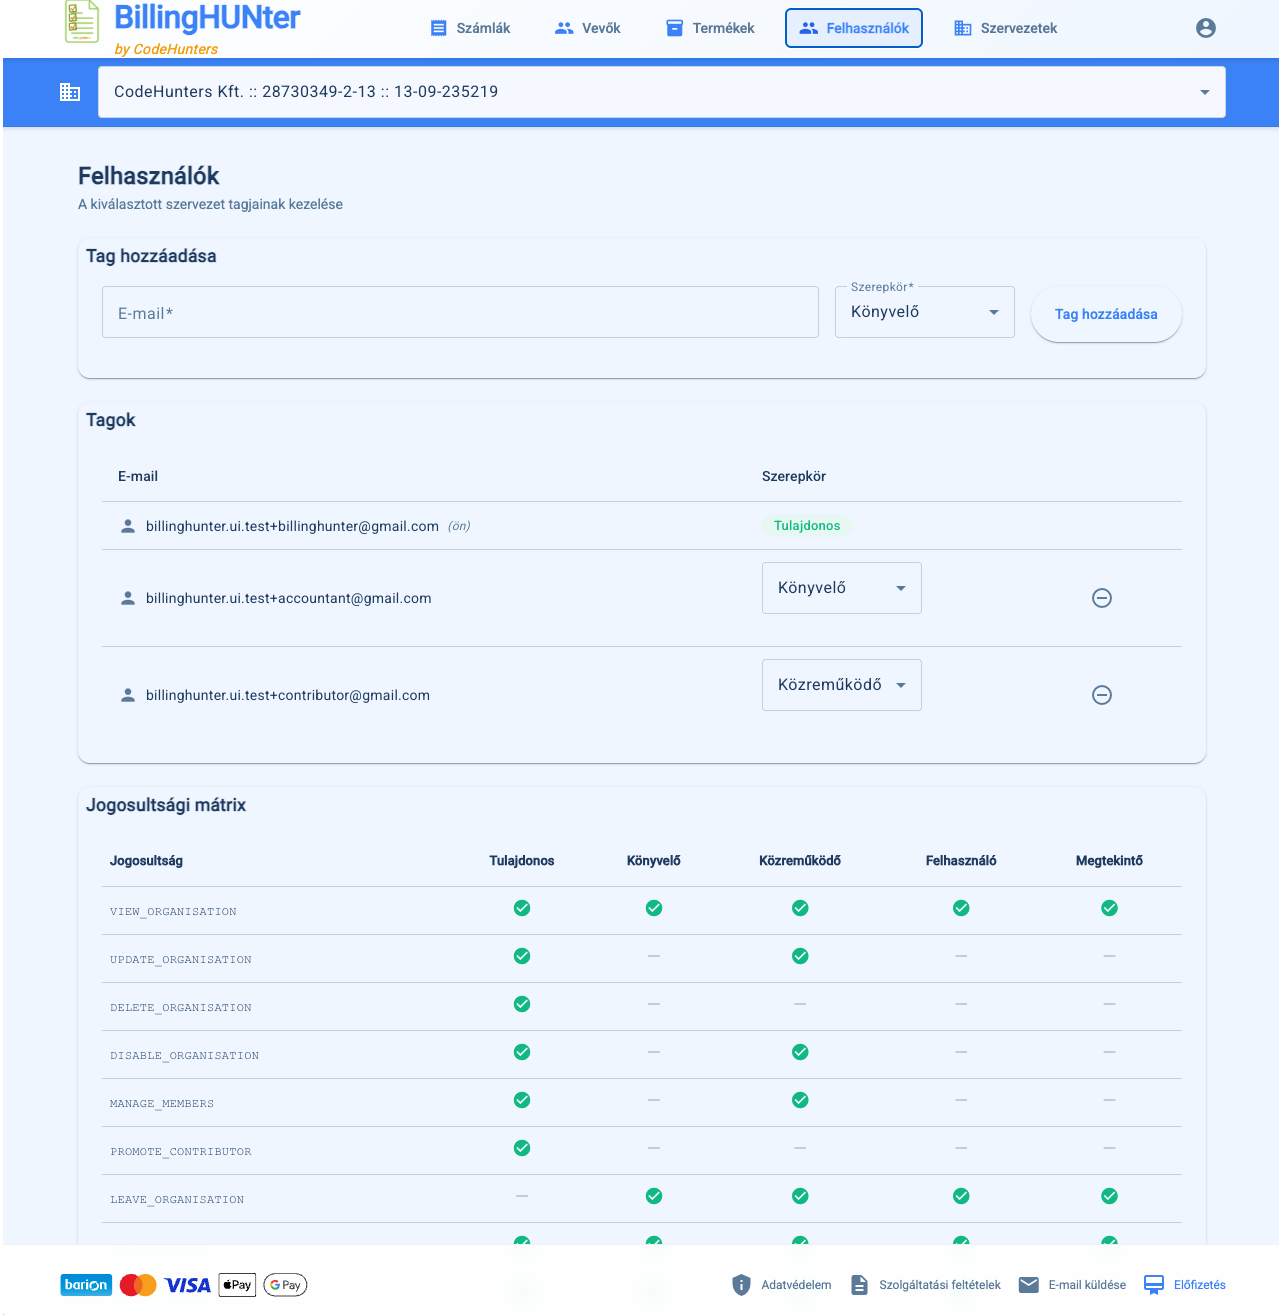This screenshot has height=1316, width=1282.
Task: Open the user account profile icon
Action: [x=1205, y=28]
